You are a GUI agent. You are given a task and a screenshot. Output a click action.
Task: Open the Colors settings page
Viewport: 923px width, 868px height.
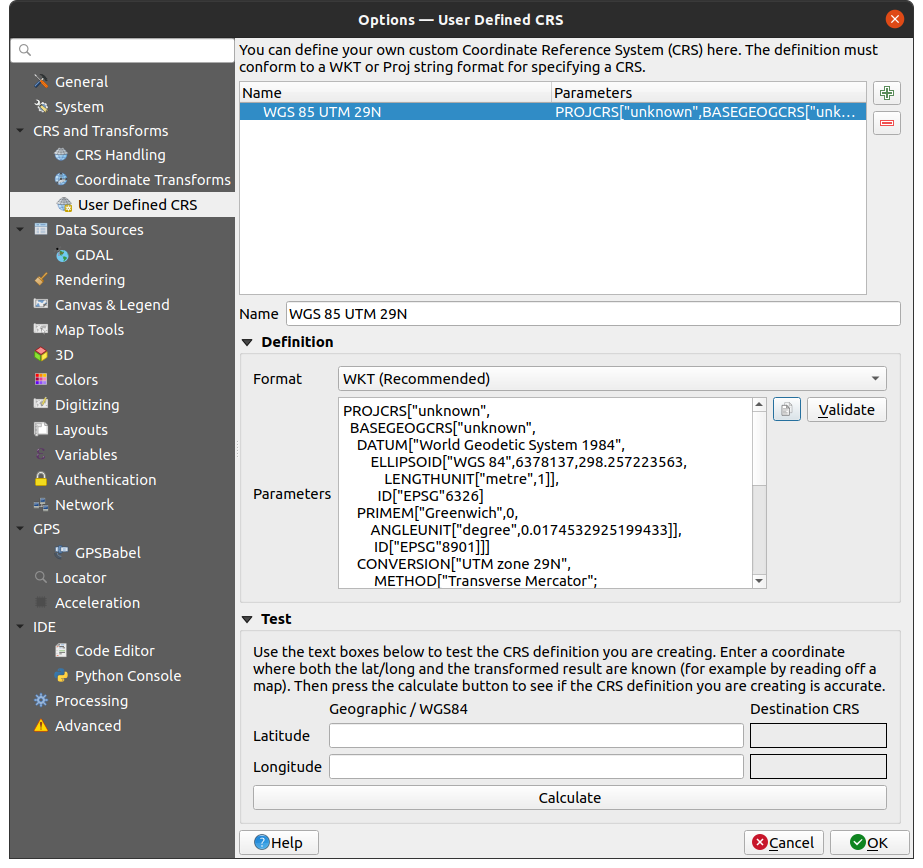(x=74, y=379)
